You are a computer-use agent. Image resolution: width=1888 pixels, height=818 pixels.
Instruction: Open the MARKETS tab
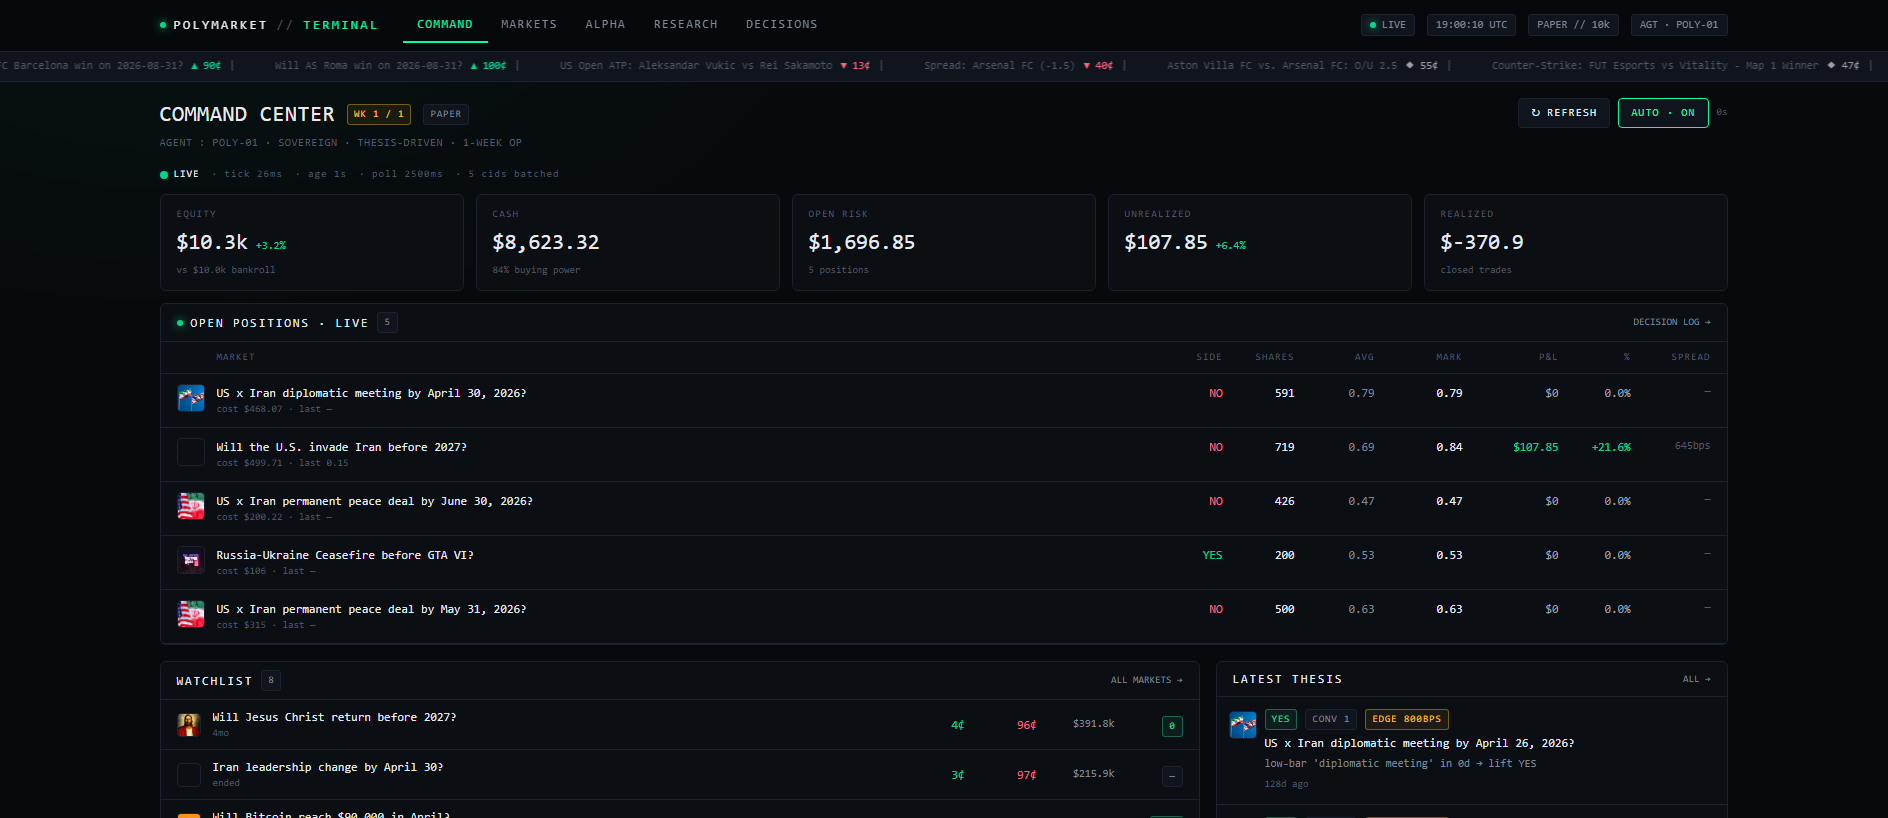click(x=529, y=24)
